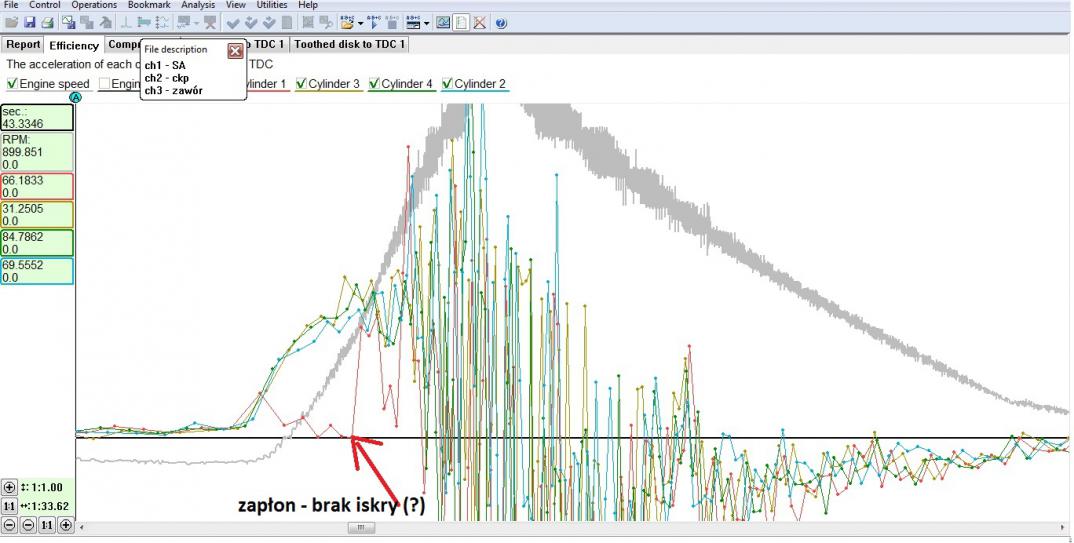Screen dimensions: 1074x543
Task: Open the blue Help question mark icon
Action: [501, 22]
